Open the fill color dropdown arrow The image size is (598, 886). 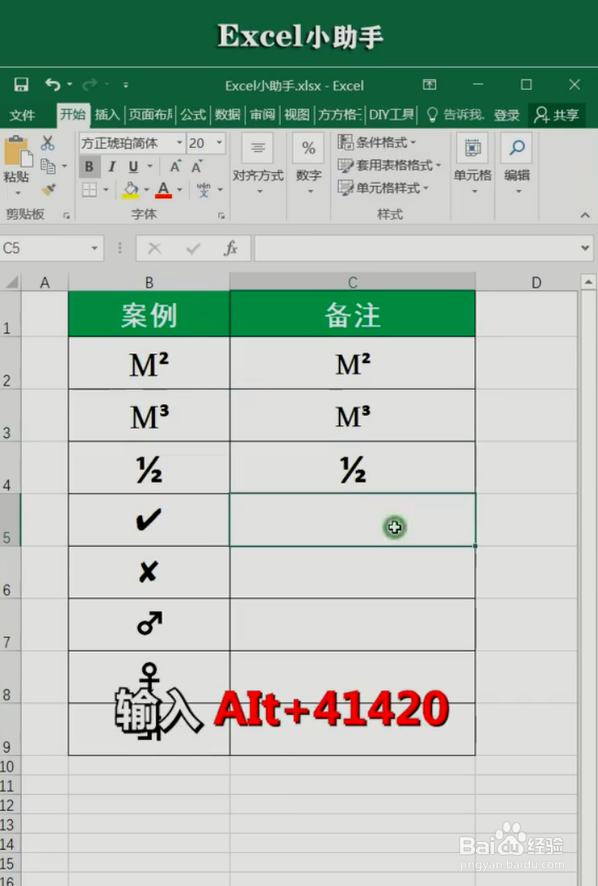click(146, 190)
